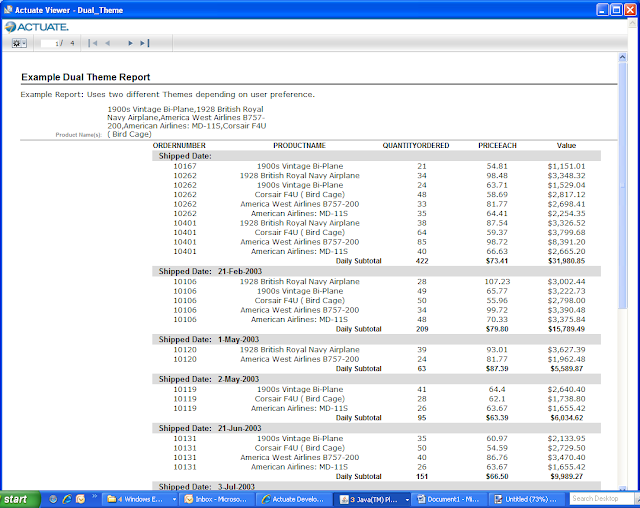Click the QUANTITYORDERED column header
This screenshot has width=640, height=508.
tap(416, 146)
